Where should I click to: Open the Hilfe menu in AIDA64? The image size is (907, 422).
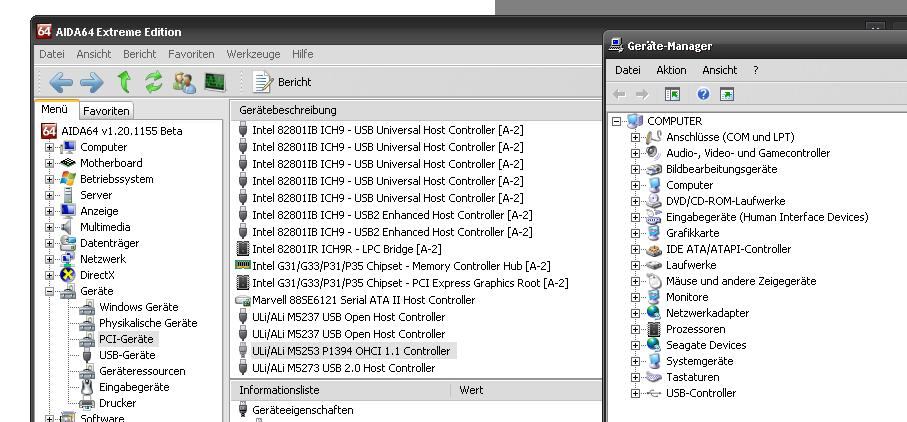(x=303, y=54)
